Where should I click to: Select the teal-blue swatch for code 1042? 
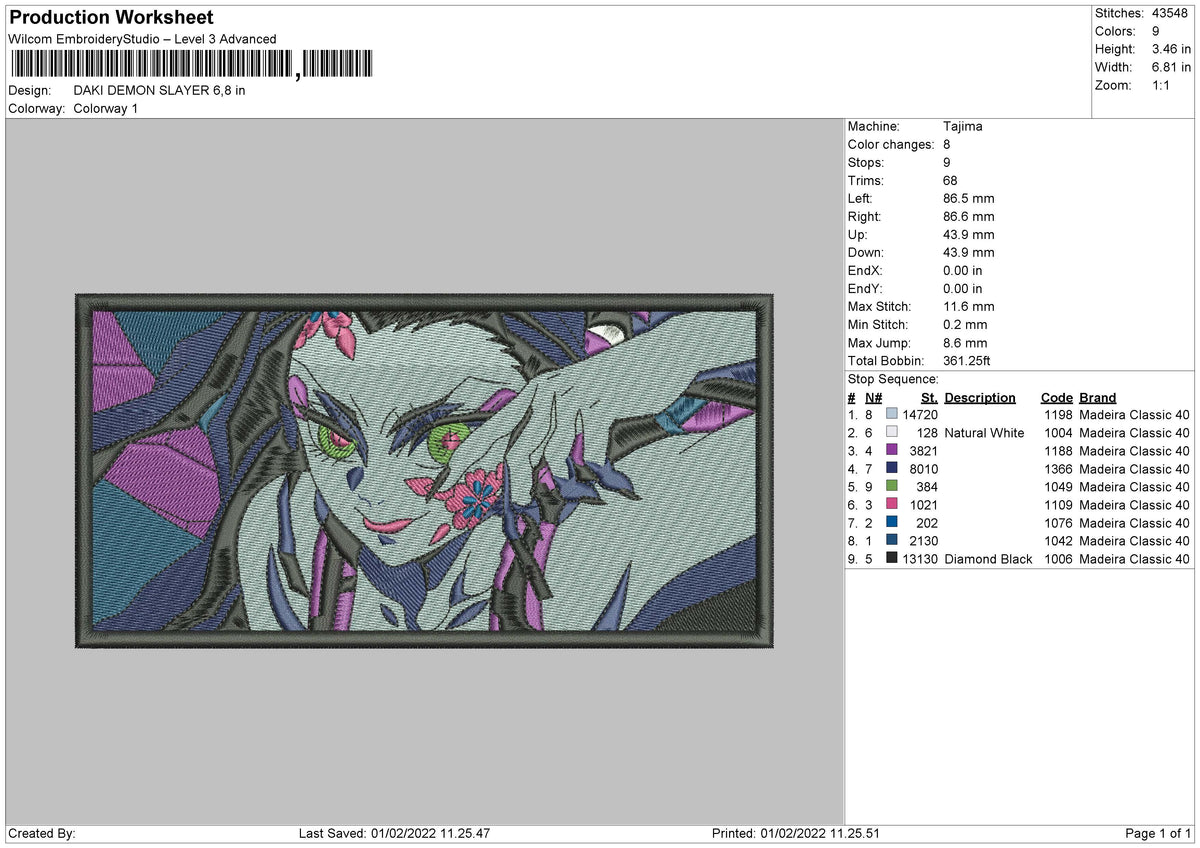(x=892, y=541)
